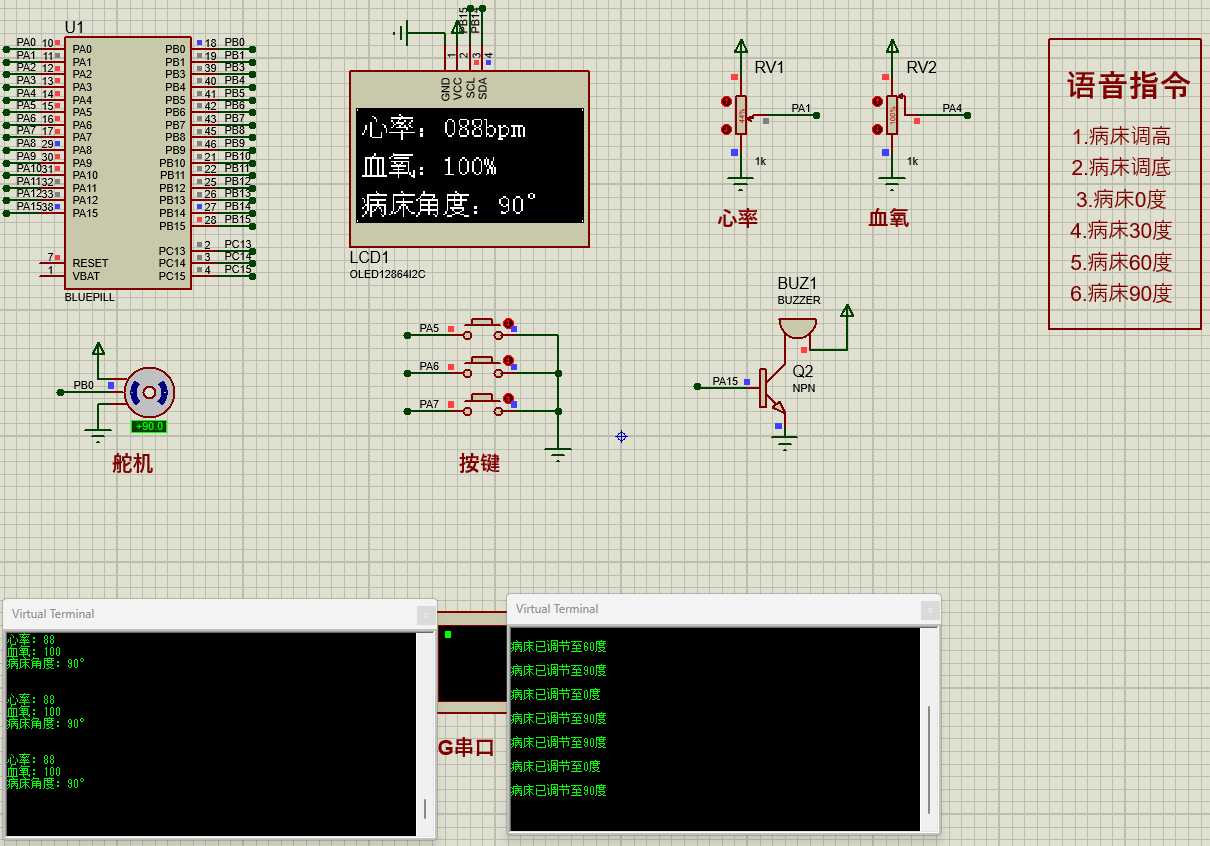
Task: Select the power terminal above the buzzer
Action: coord(847,312)
